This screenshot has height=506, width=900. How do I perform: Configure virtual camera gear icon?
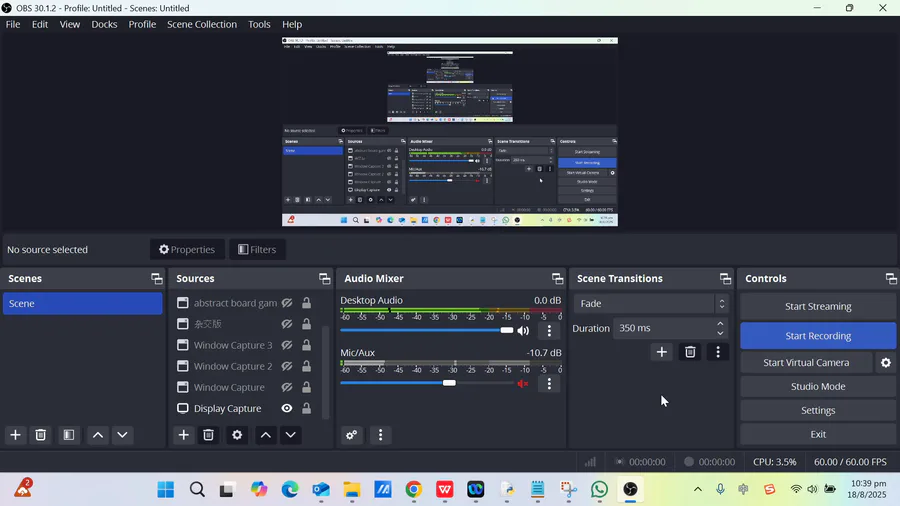(886, 363)
